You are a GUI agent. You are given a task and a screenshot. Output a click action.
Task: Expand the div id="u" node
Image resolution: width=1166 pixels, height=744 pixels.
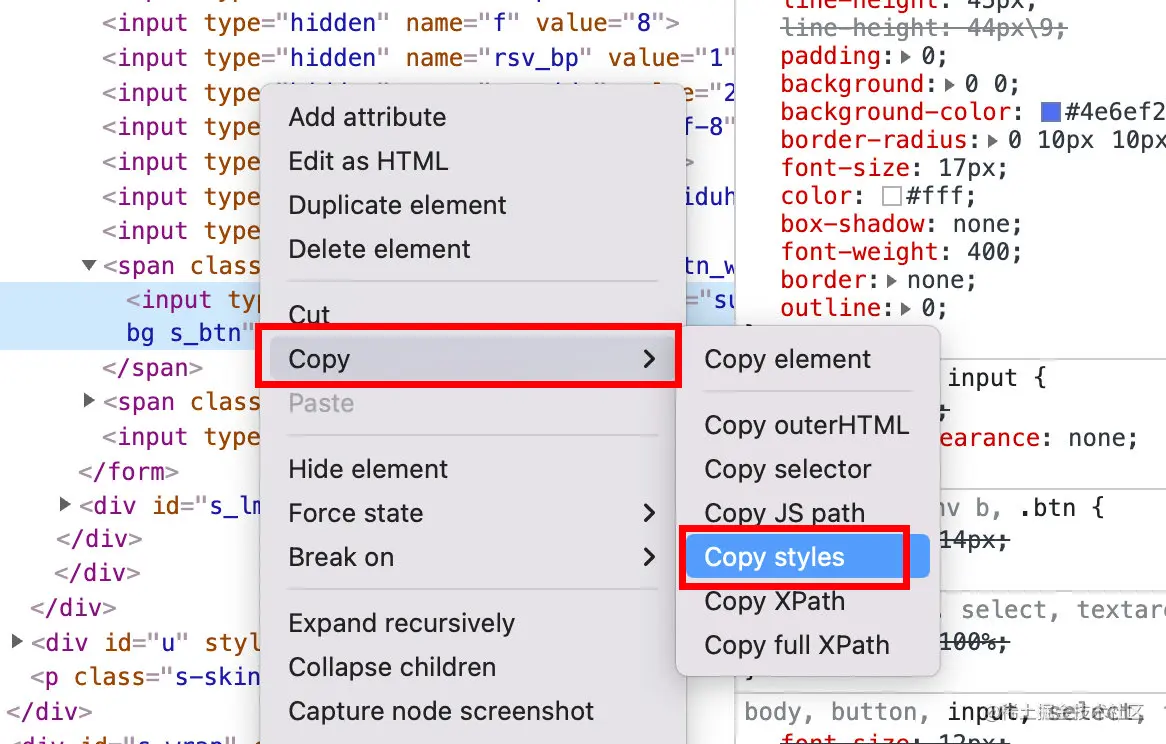point(17,641)
